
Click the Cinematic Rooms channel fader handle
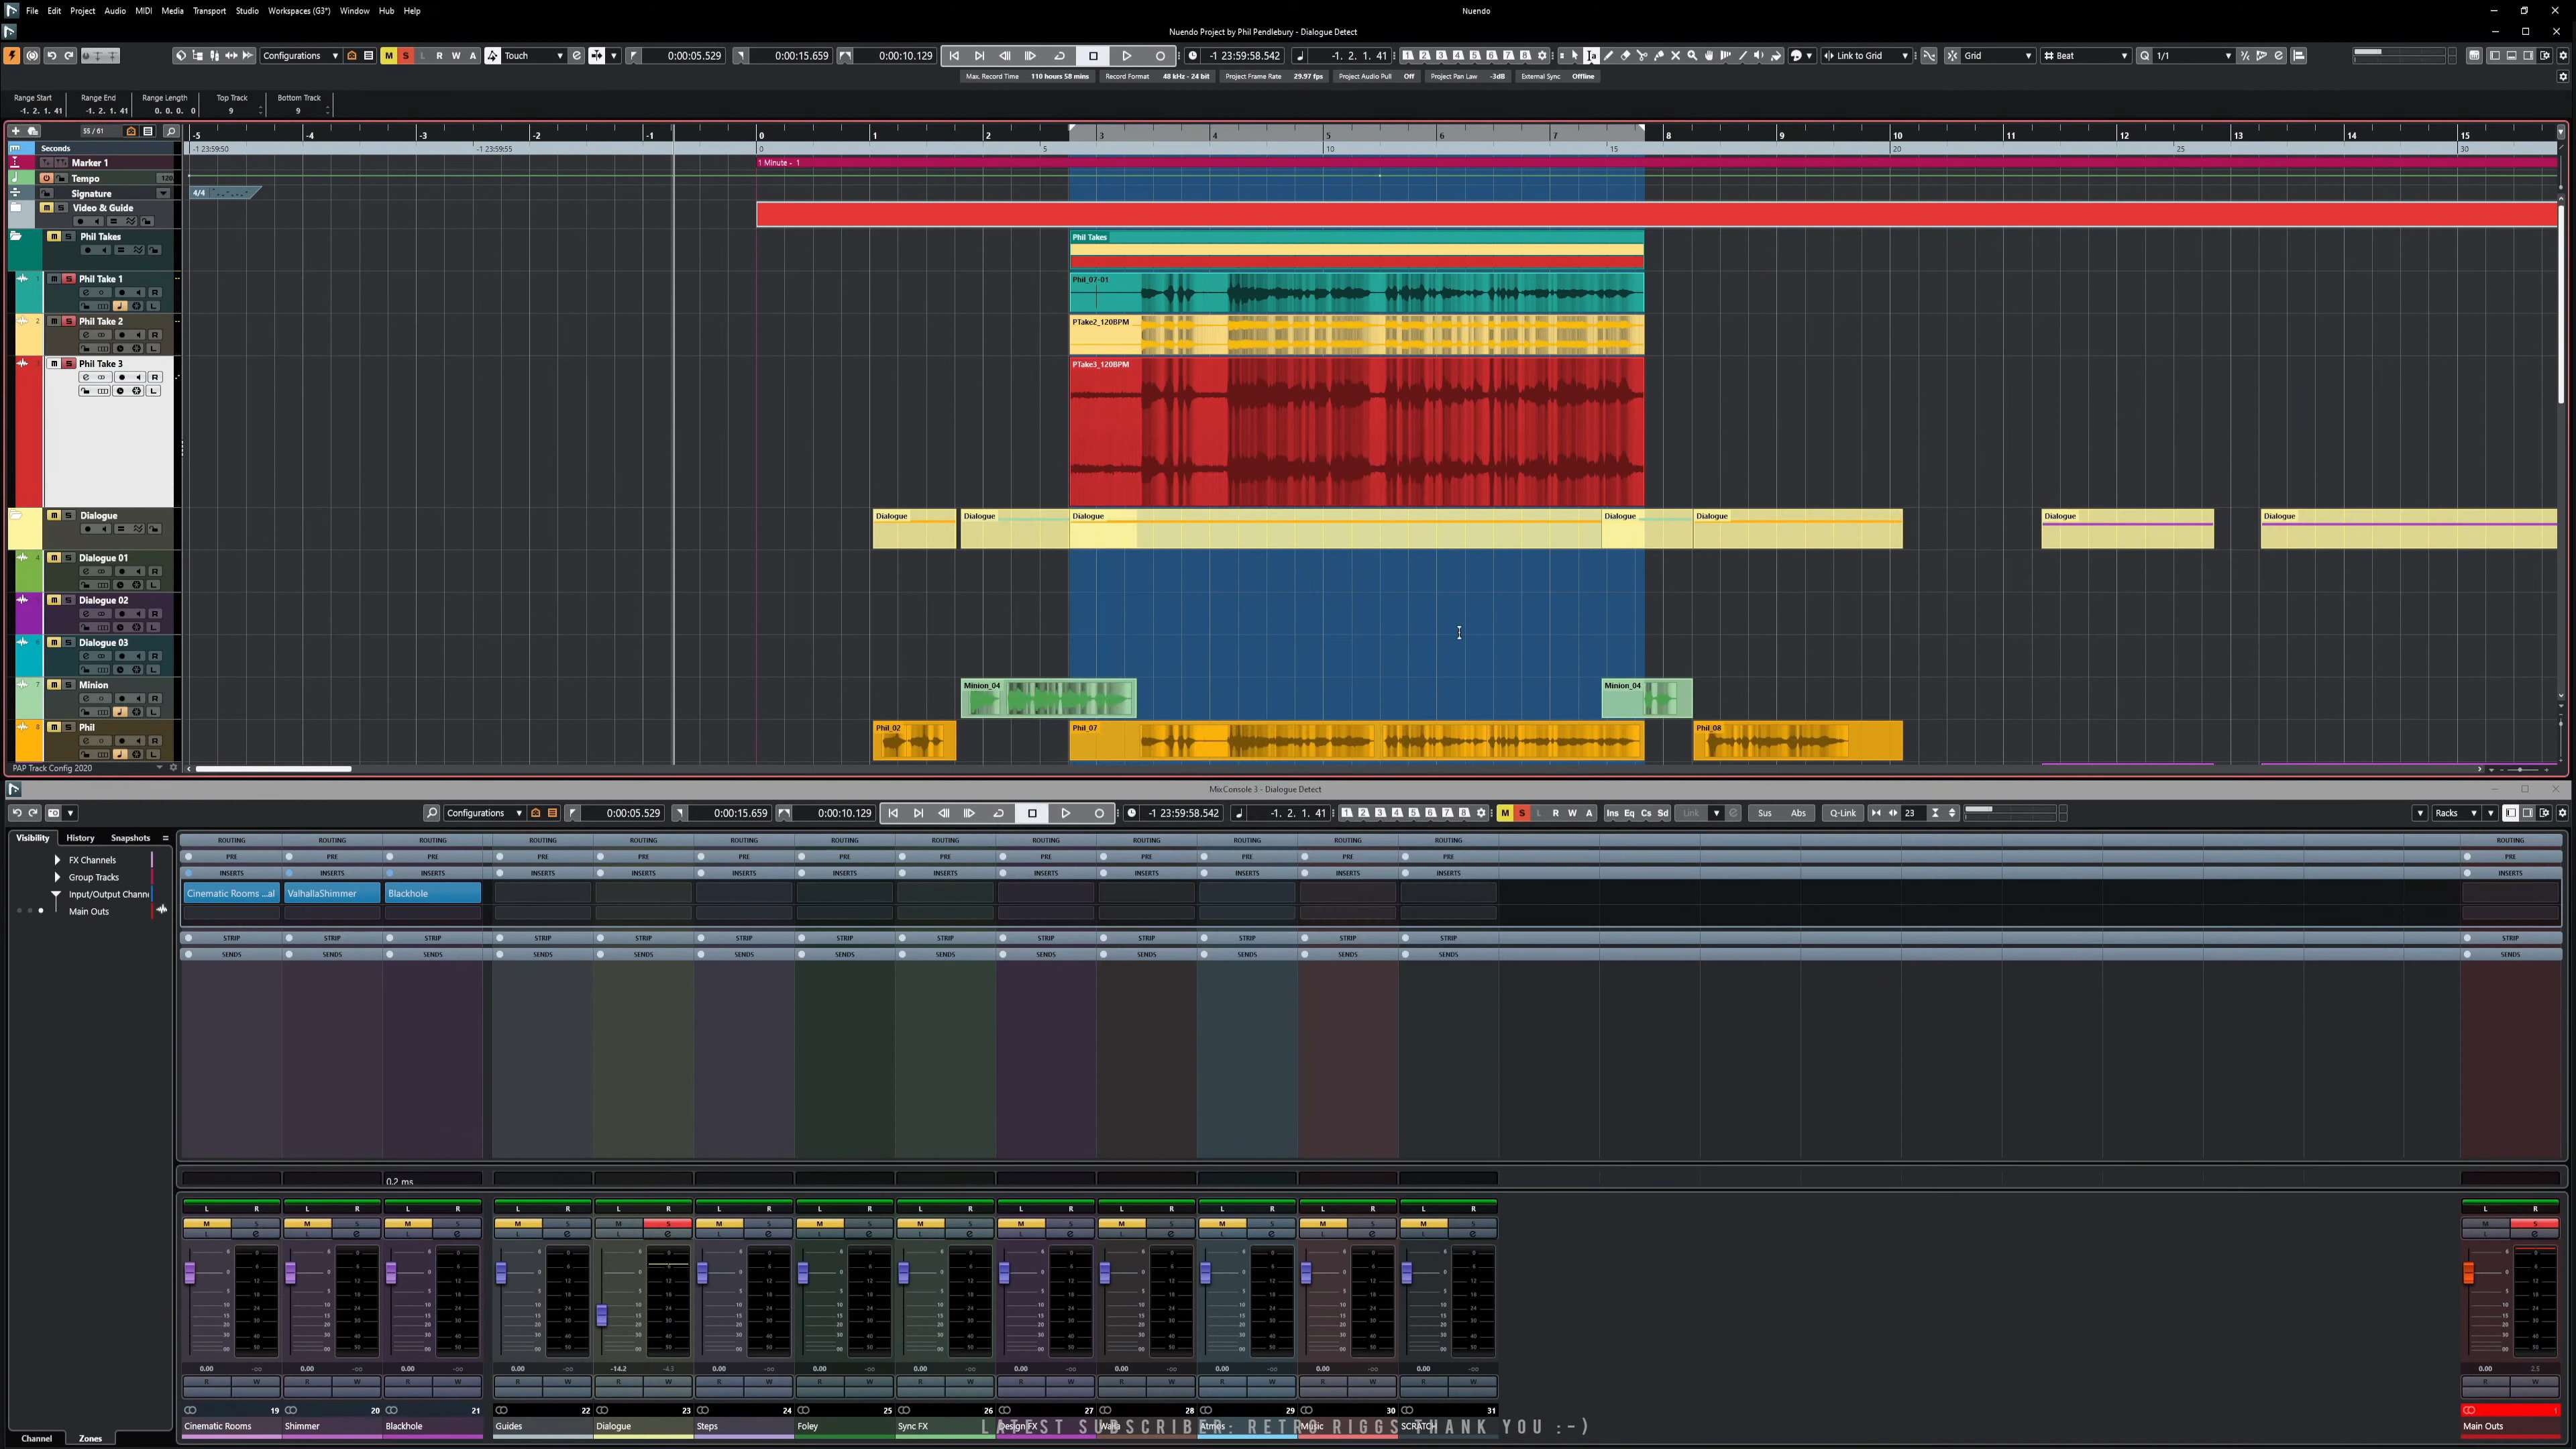(x=190, y=1272)
